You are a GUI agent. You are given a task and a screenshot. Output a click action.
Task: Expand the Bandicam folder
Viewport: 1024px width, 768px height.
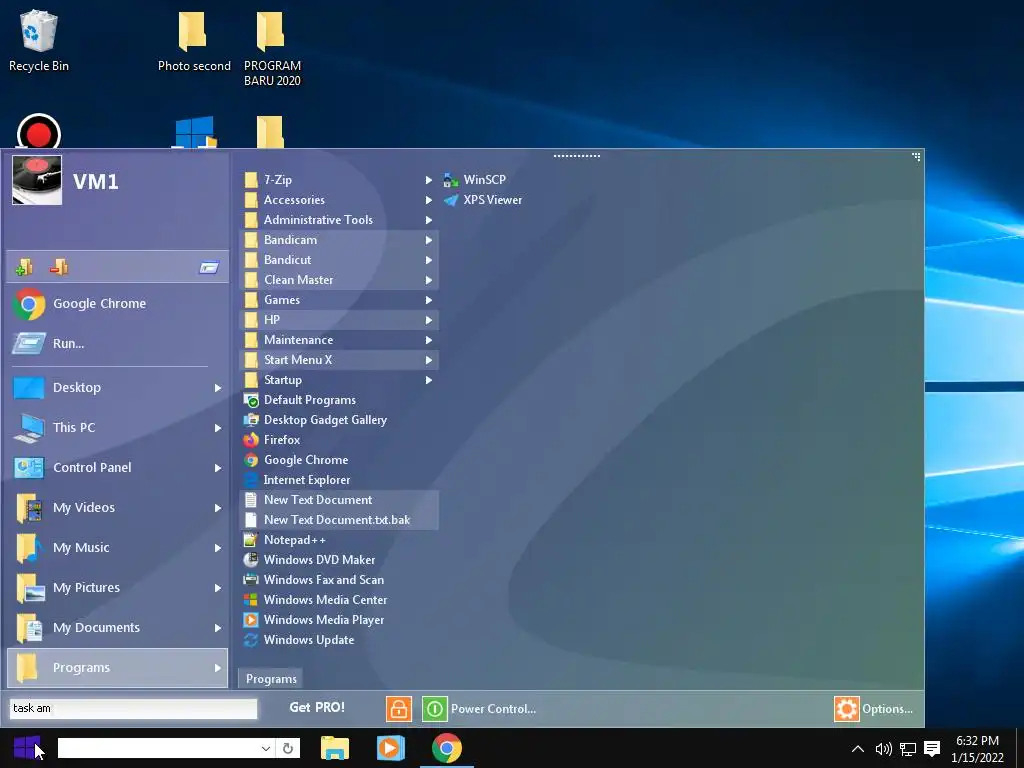coord(340,240)
